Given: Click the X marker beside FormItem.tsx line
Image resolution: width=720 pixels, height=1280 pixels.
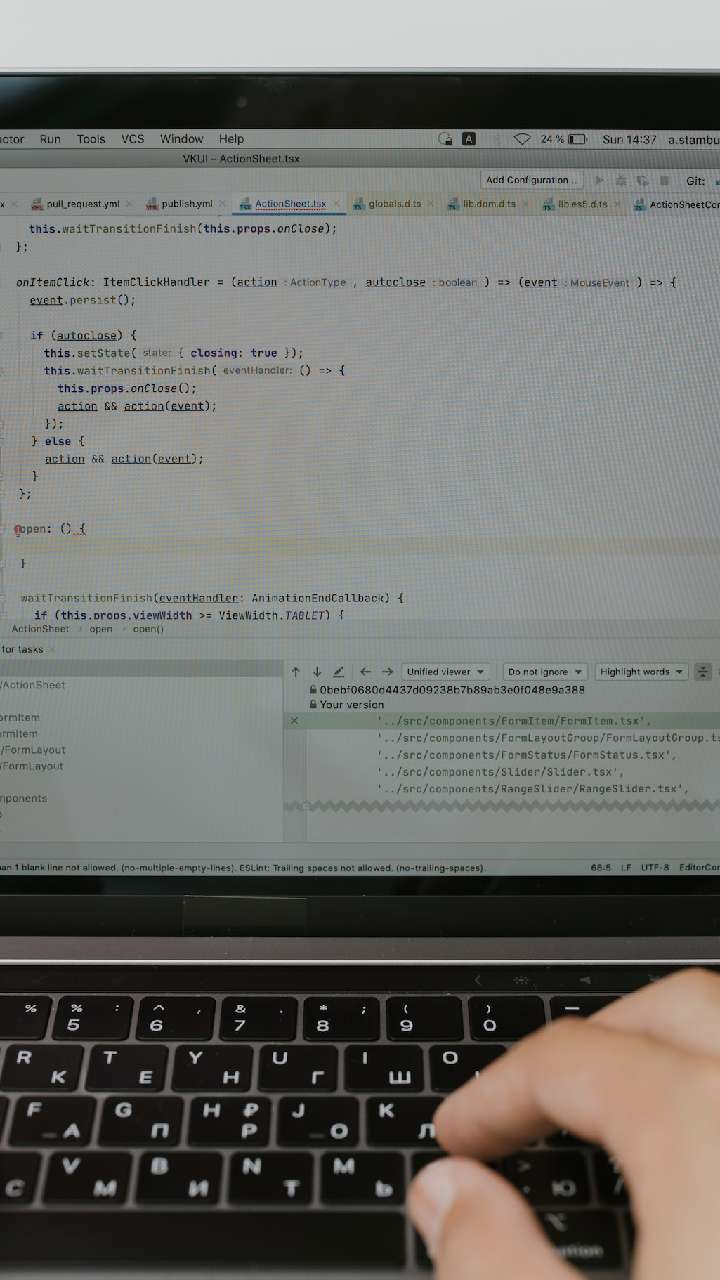Looking at the screenshot, I should click(x=294, y=721).
